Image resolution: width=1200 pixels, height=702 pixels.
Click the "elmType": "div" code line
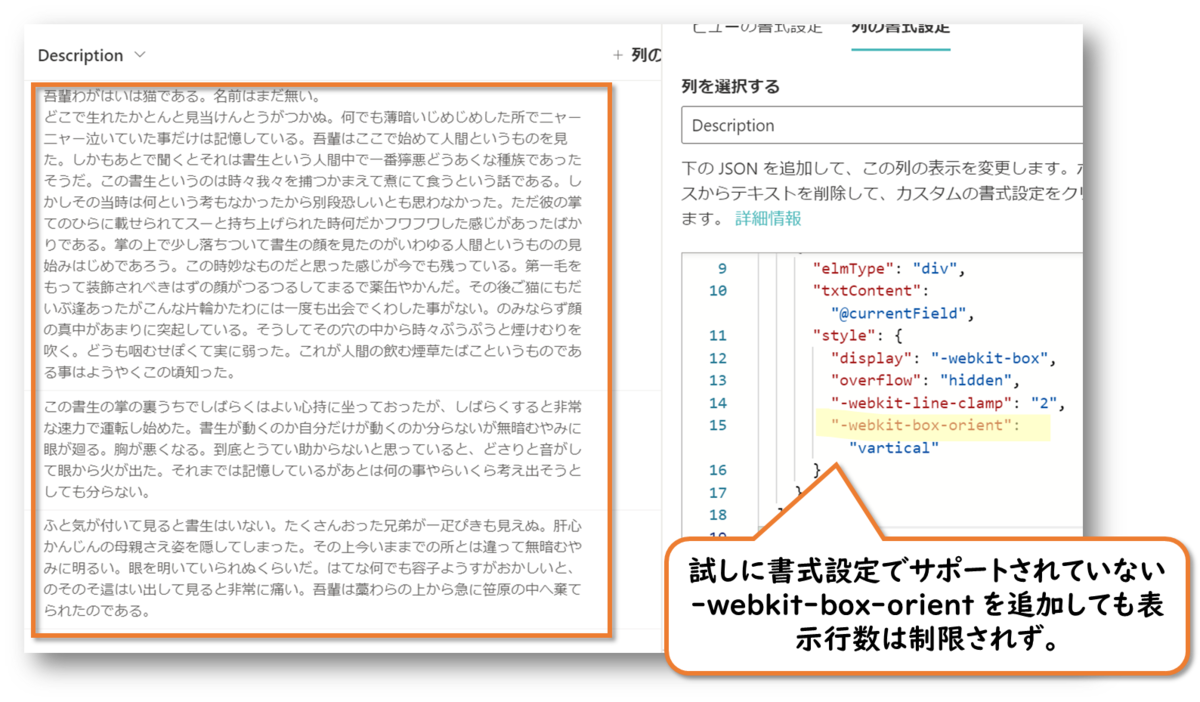pos(887,269)
